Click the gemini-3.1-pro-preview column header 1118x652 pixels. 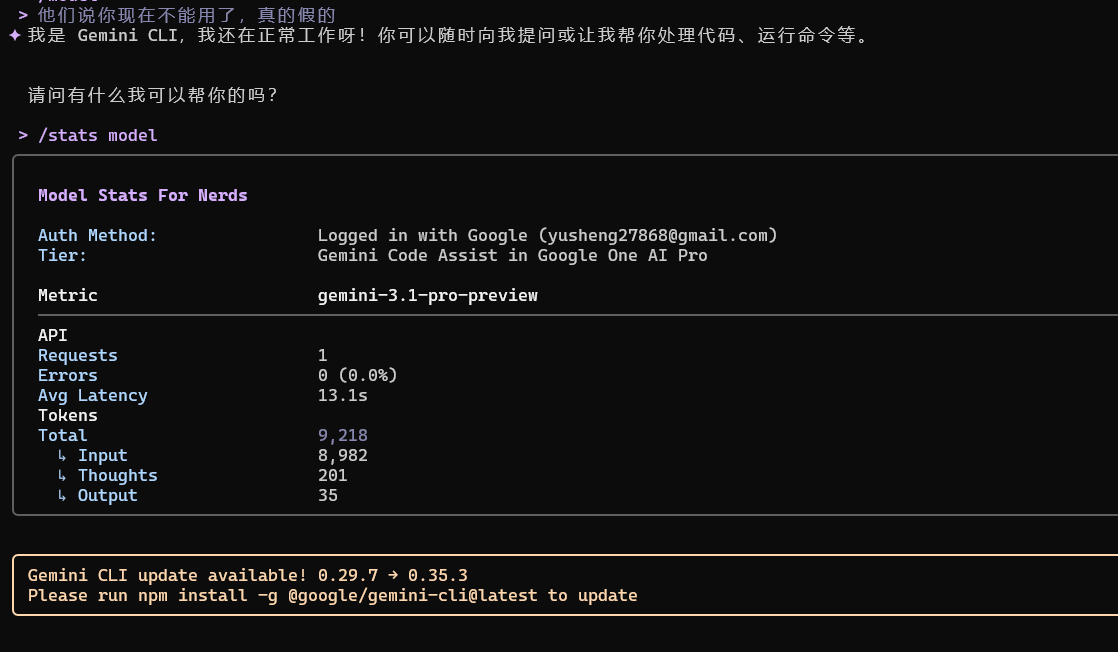pos(428,295)
